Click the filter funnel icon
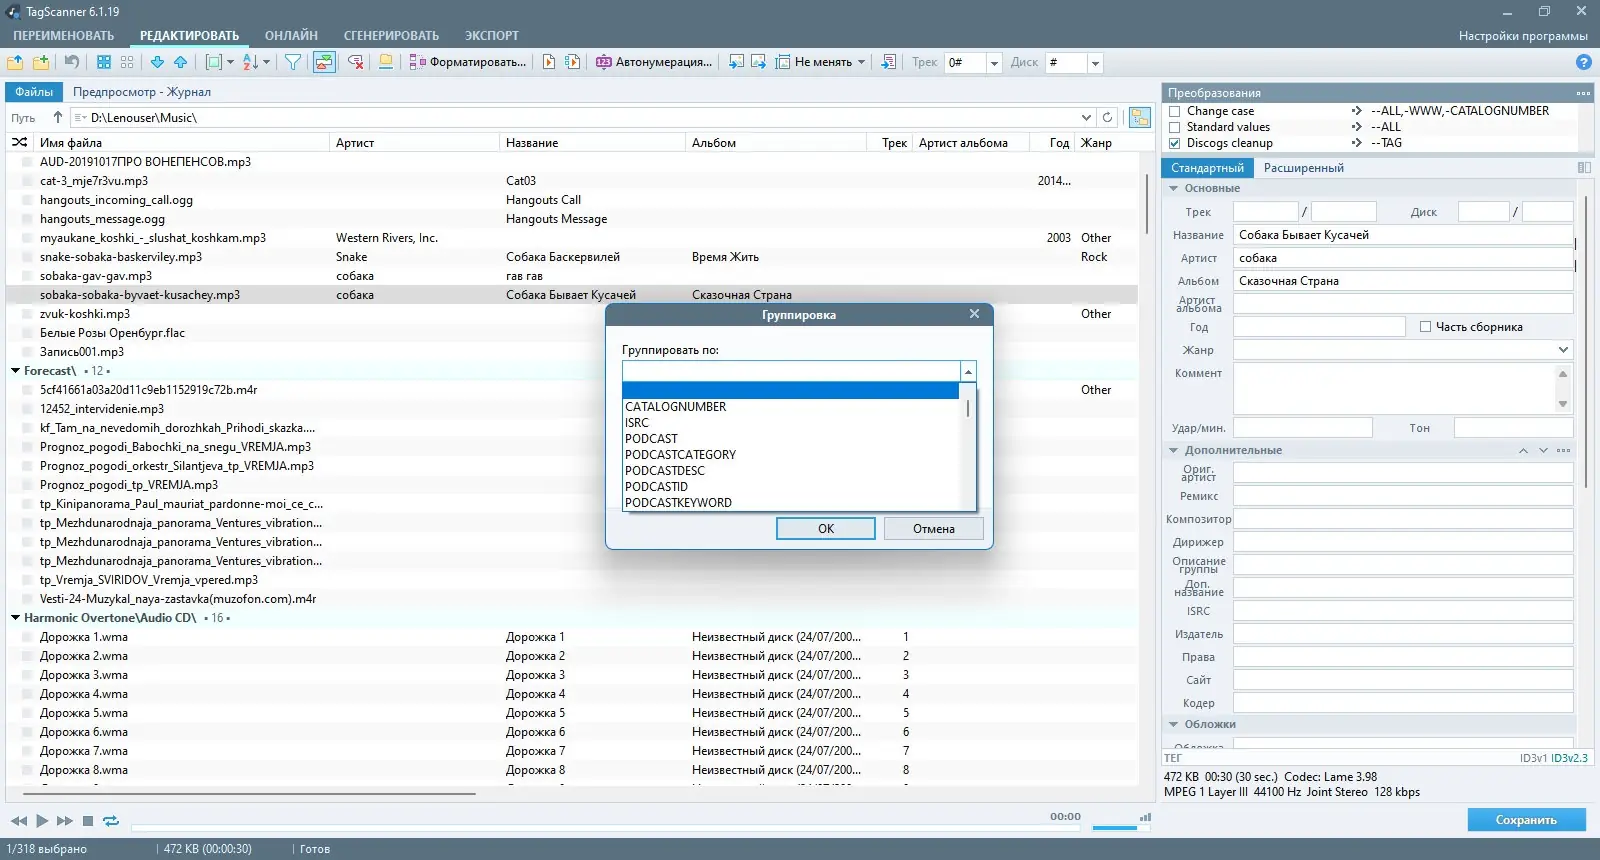This screenshot has width=1600, height=860. (293, 62)
